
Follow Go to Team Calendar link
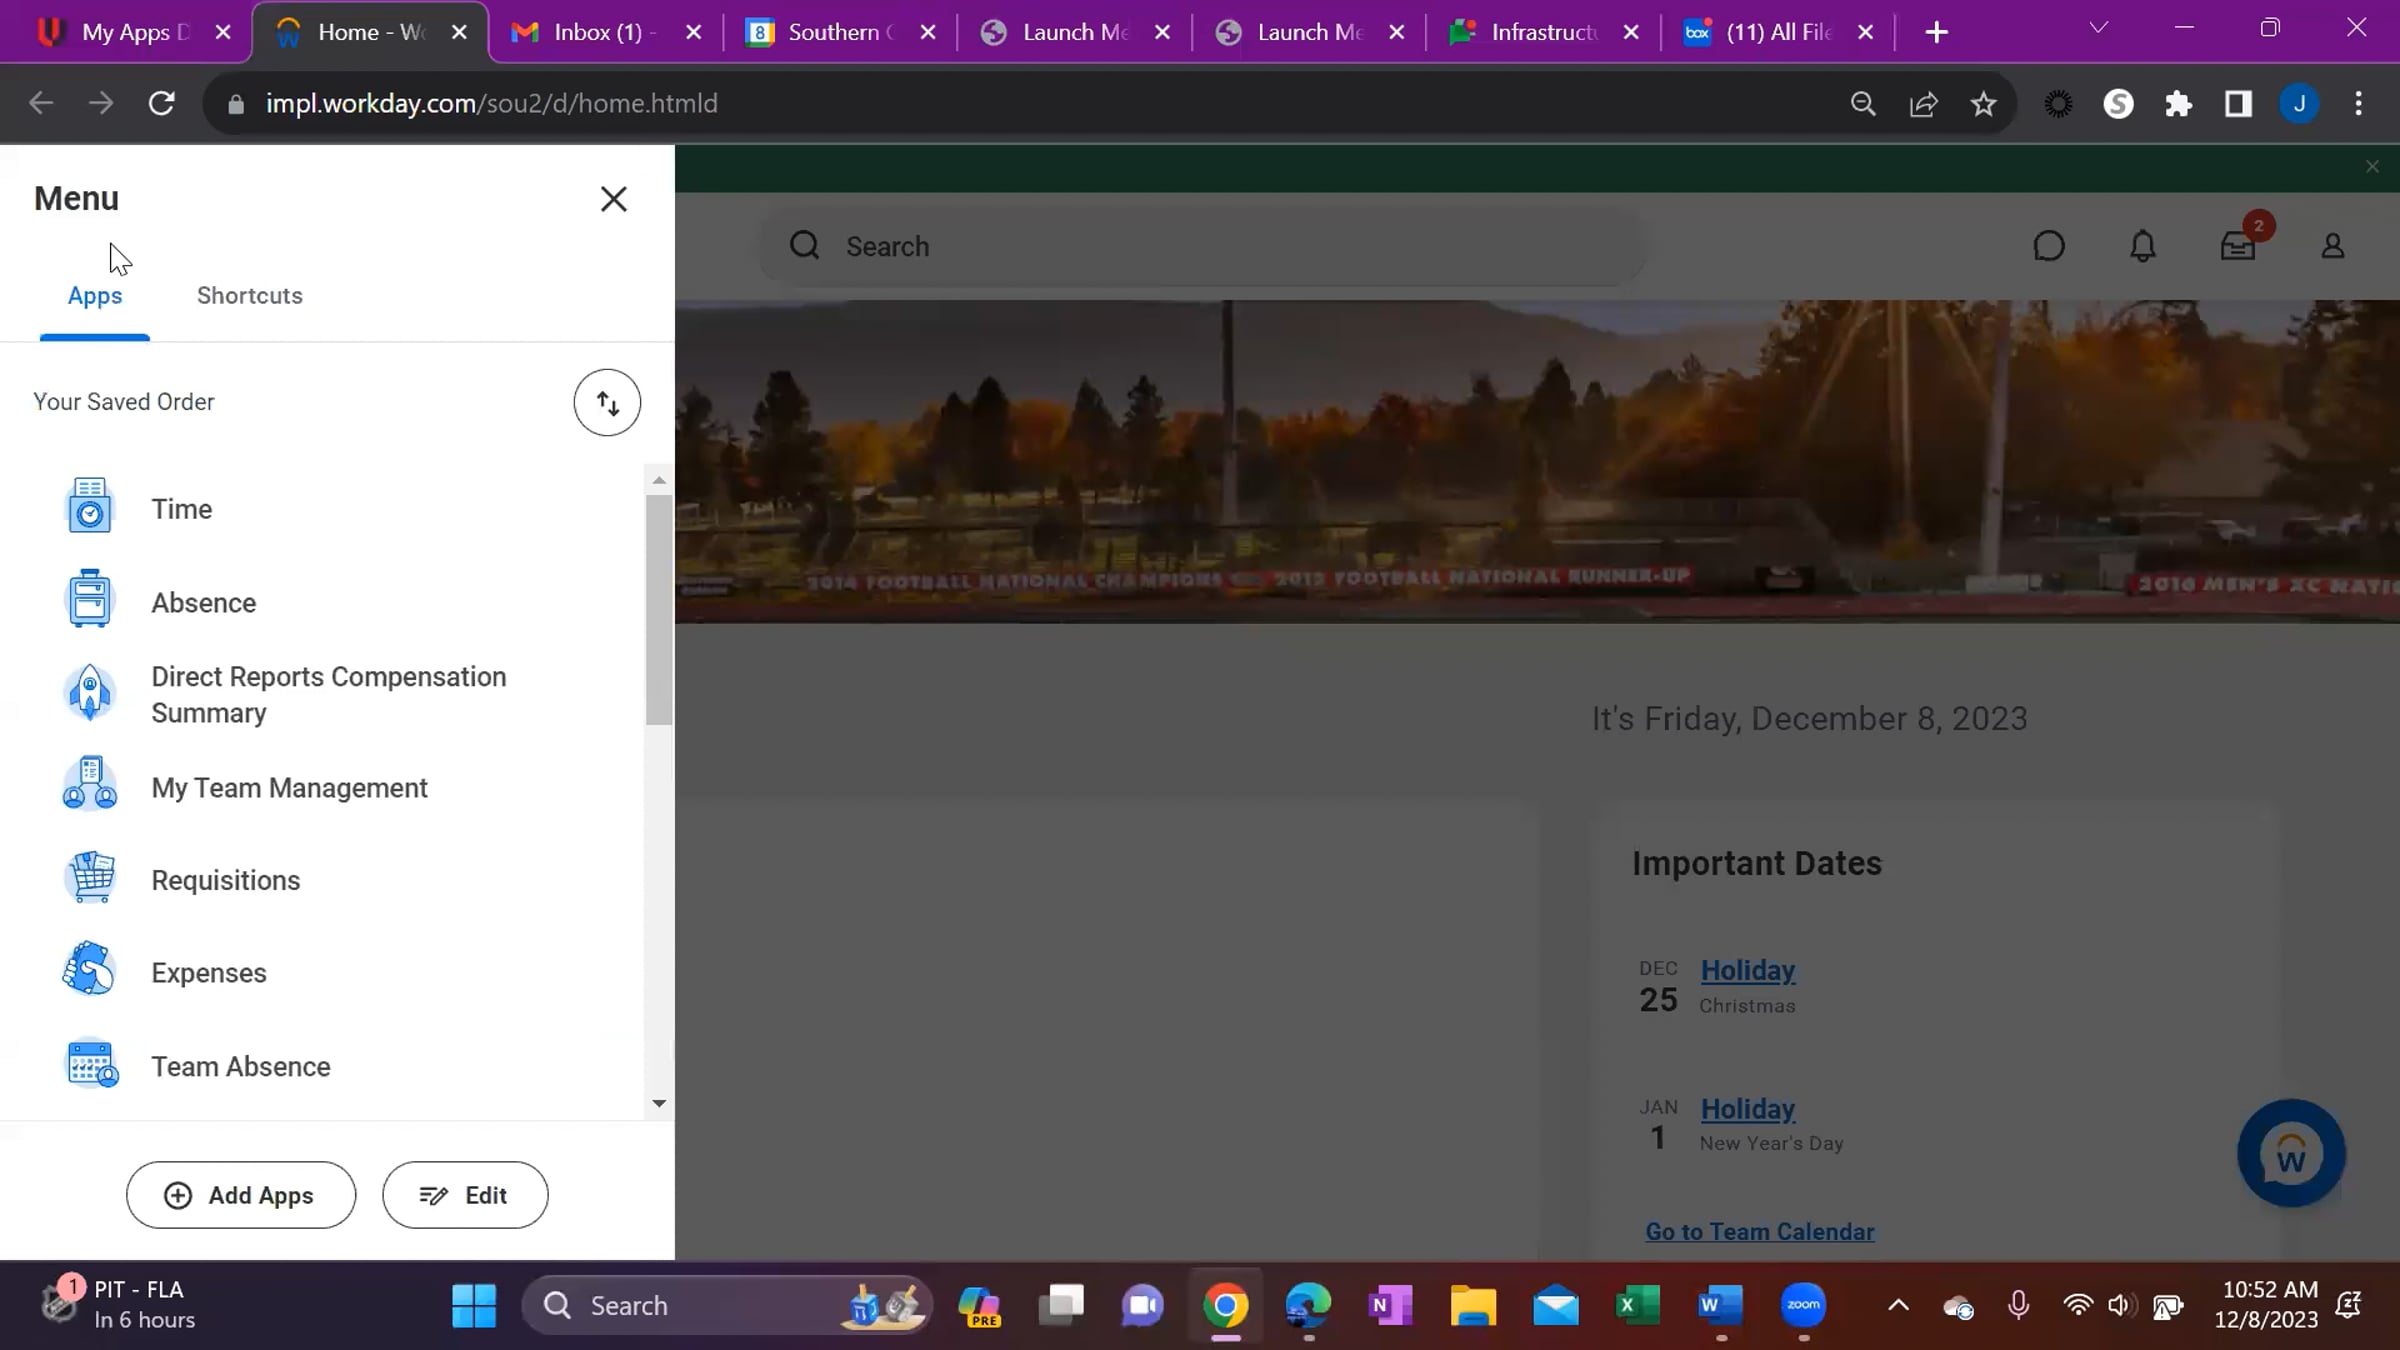pos(1760,1232)
